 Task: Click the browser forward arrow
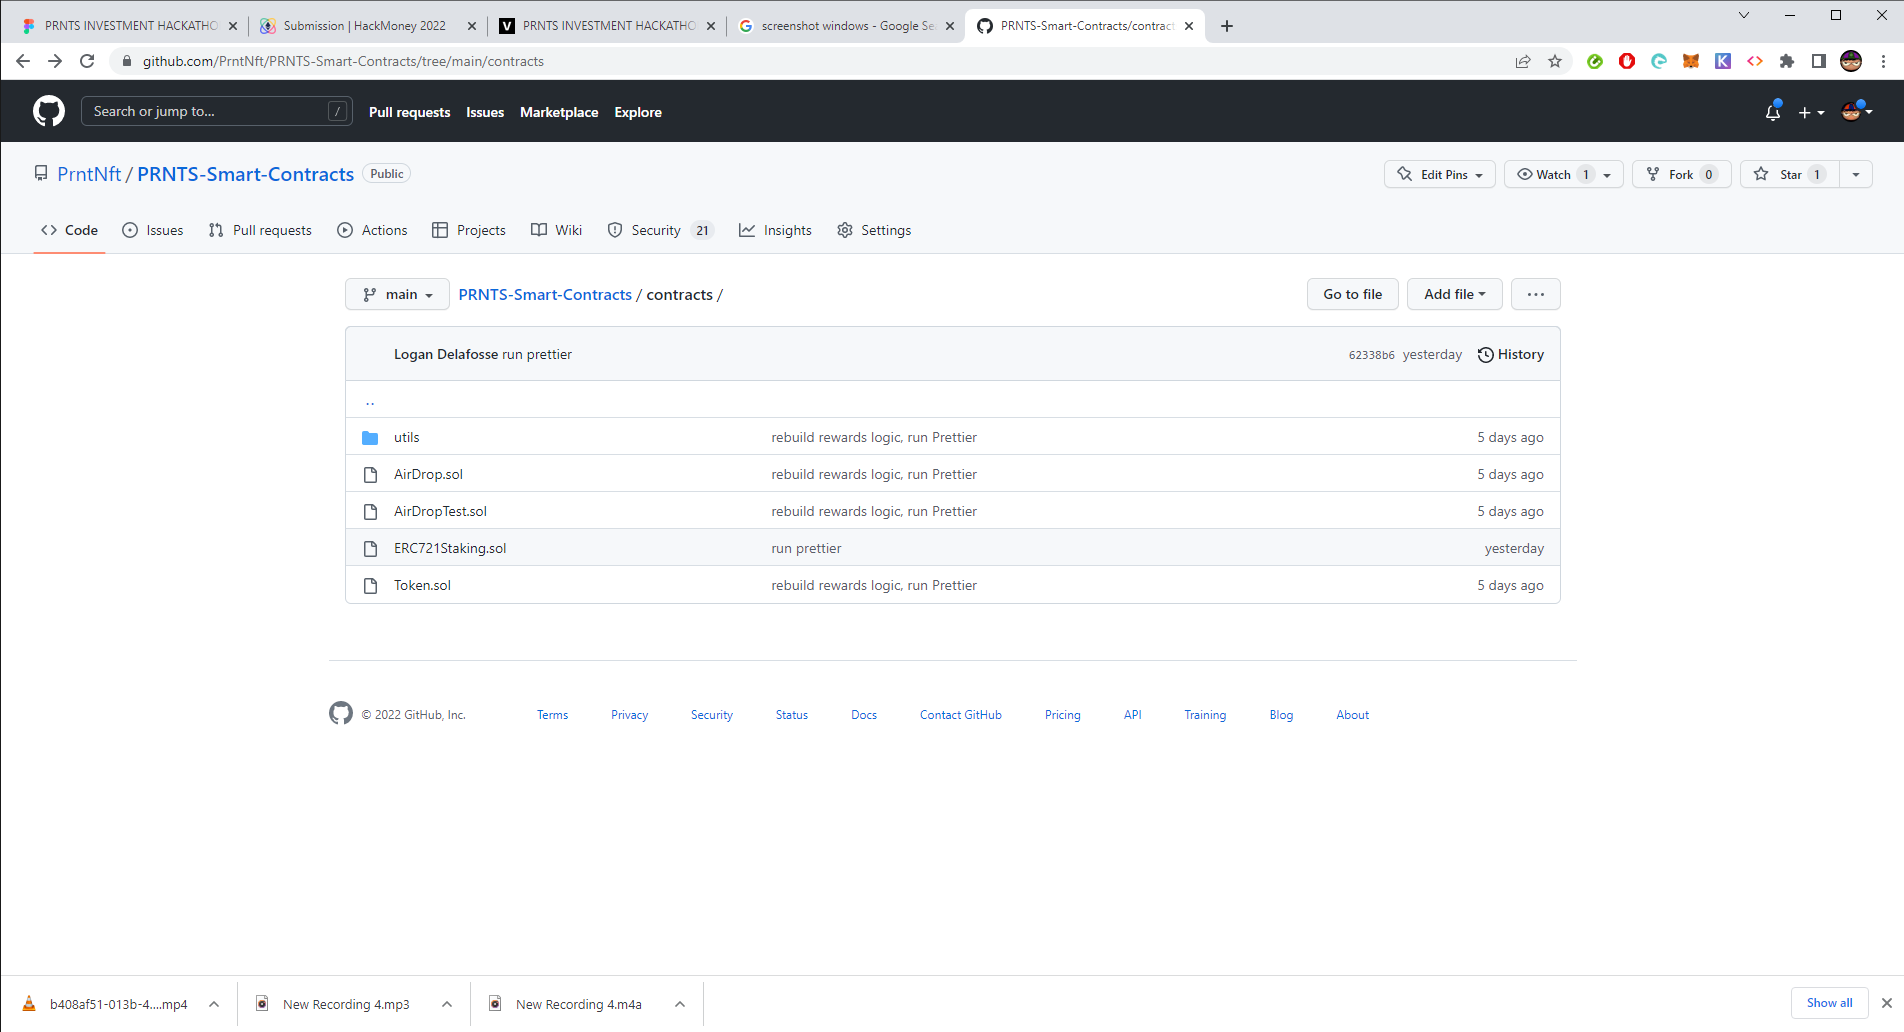(55, 61)
